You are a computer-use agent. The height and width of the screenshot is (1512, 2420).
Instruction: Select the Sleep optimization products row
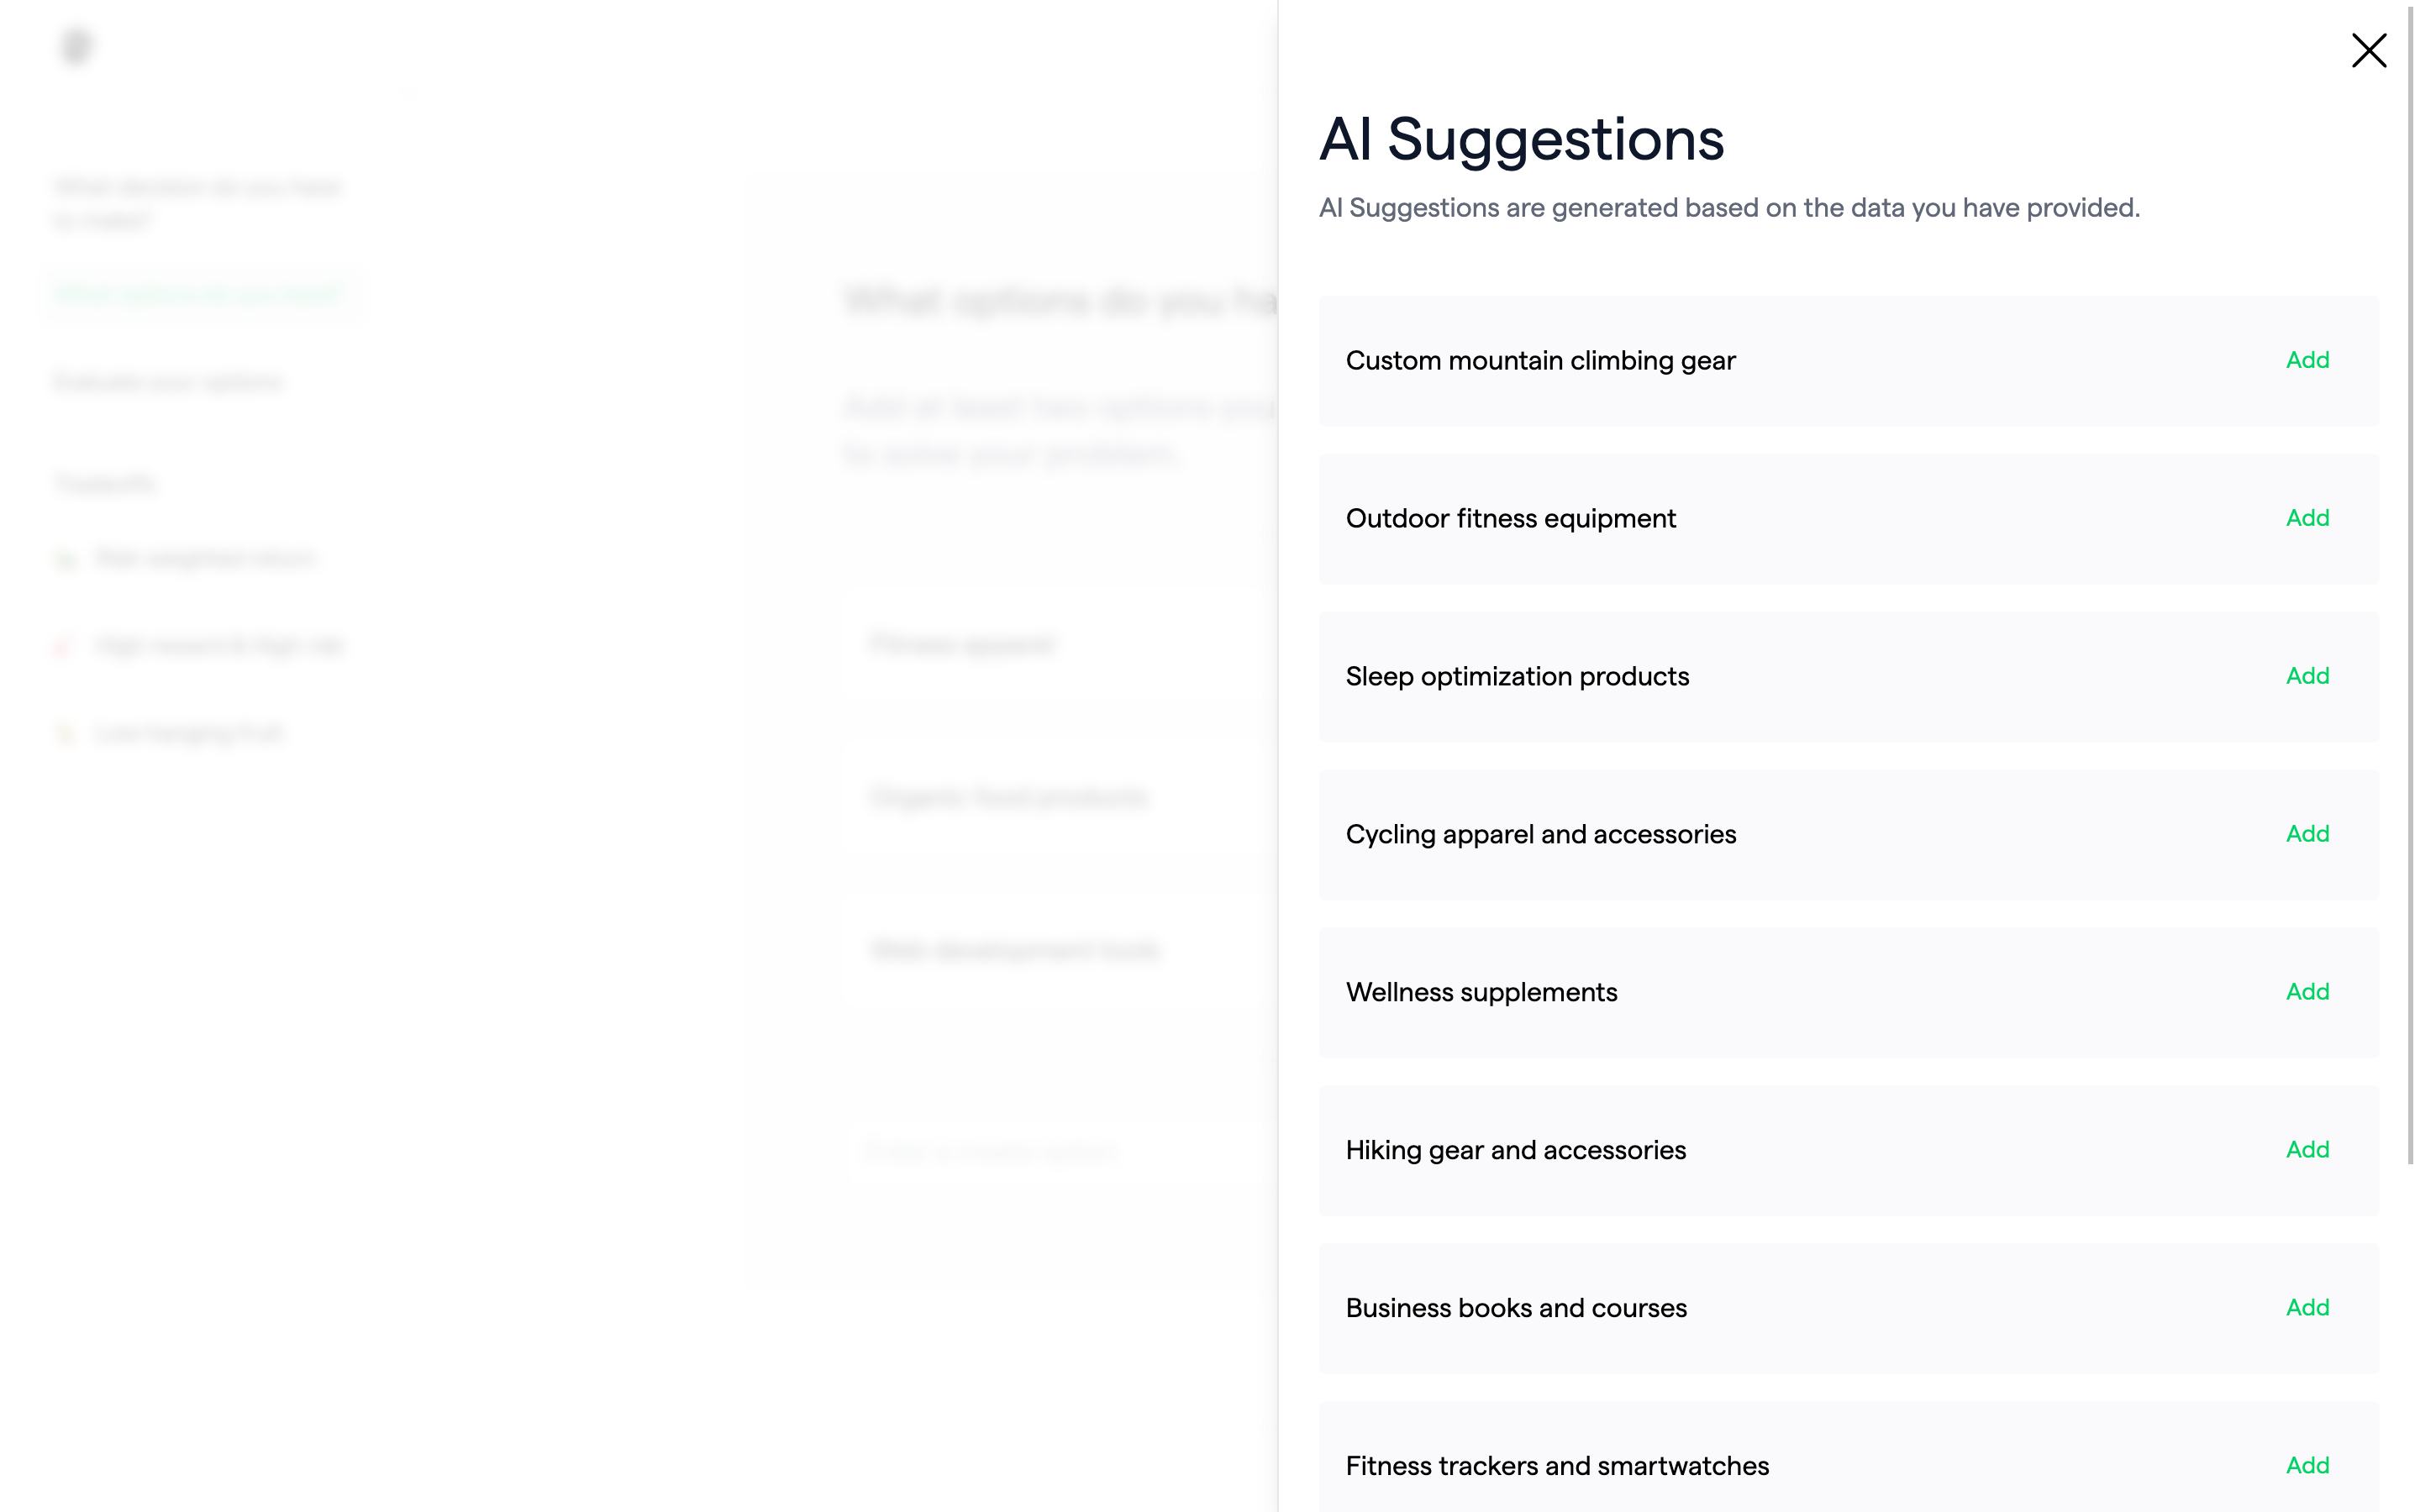tap(1848, 677)
